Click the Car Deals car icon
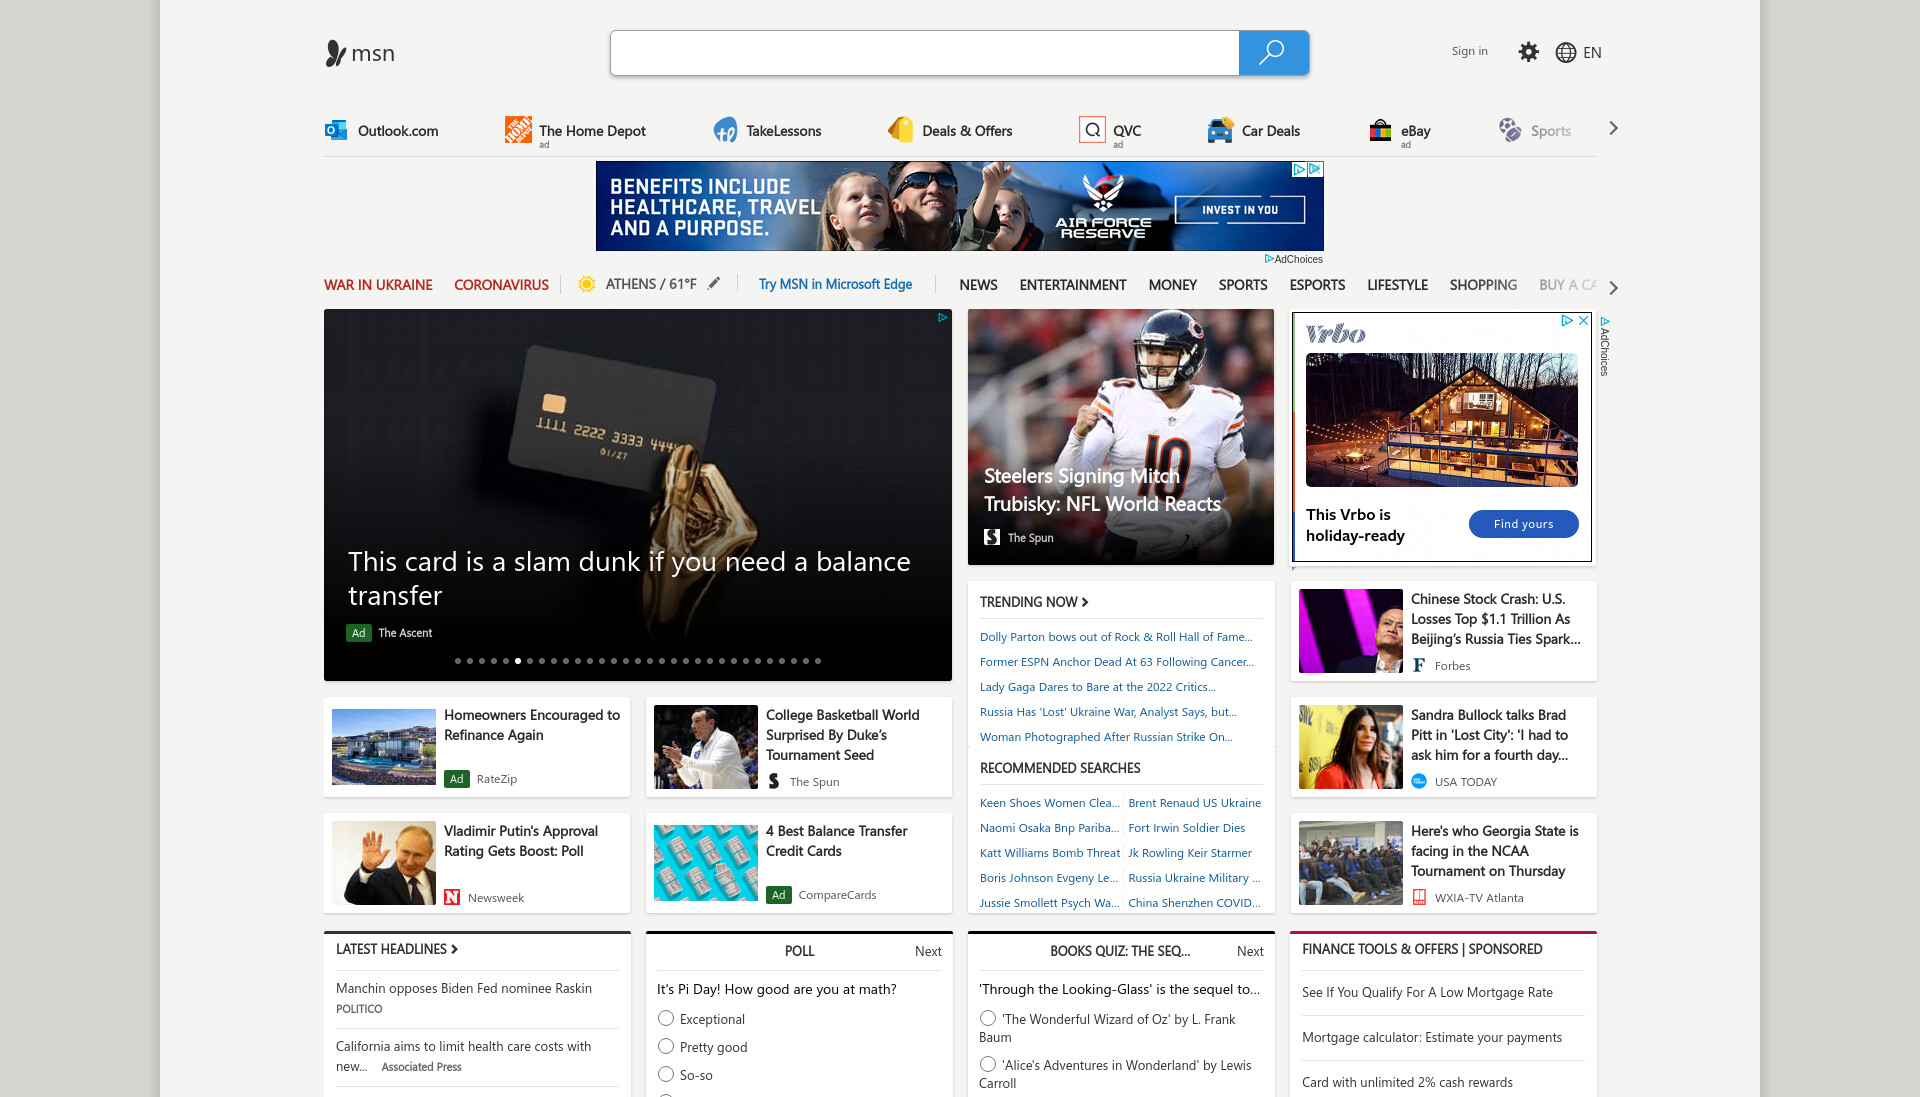Image resolution: width=1920 pixels, height=1097 pixels. tap(1220, 130)
